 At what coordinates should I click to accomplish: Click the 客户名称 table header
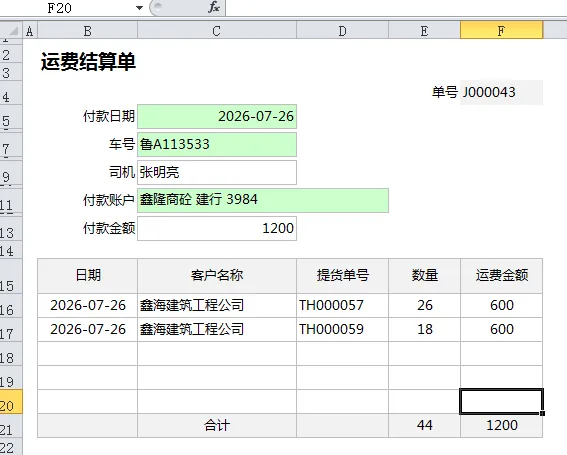(x=217, y=276)
